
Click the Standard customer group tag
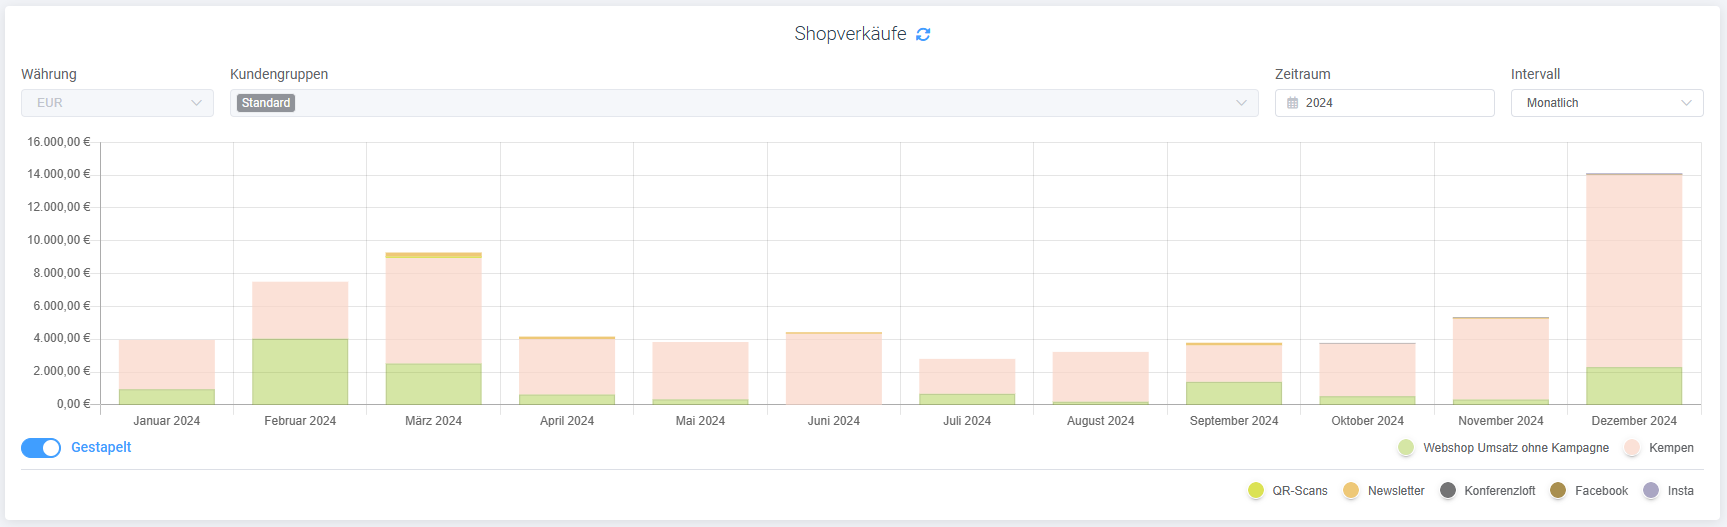pyautogui.click(x=266, y=103)
